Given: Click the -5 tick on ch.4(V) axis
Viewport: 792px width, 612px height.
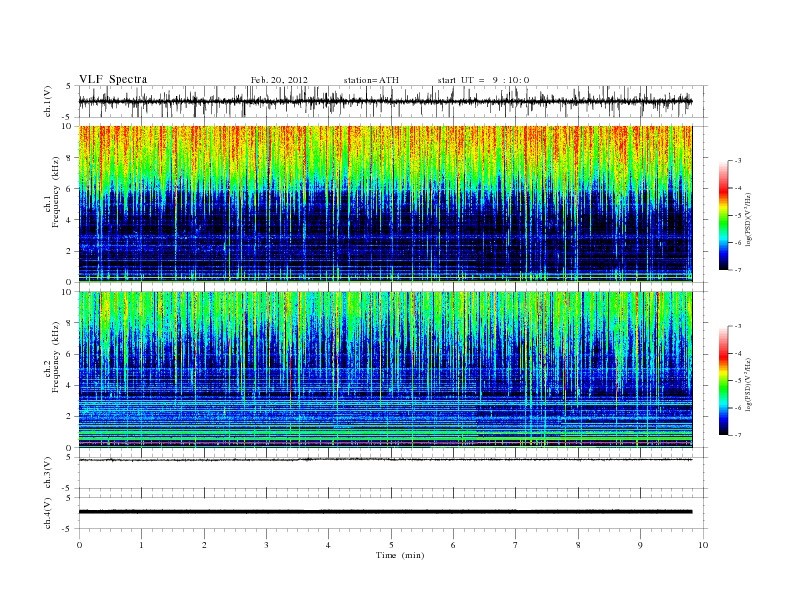Looking at the screenshot, I should tap(67, 529).
